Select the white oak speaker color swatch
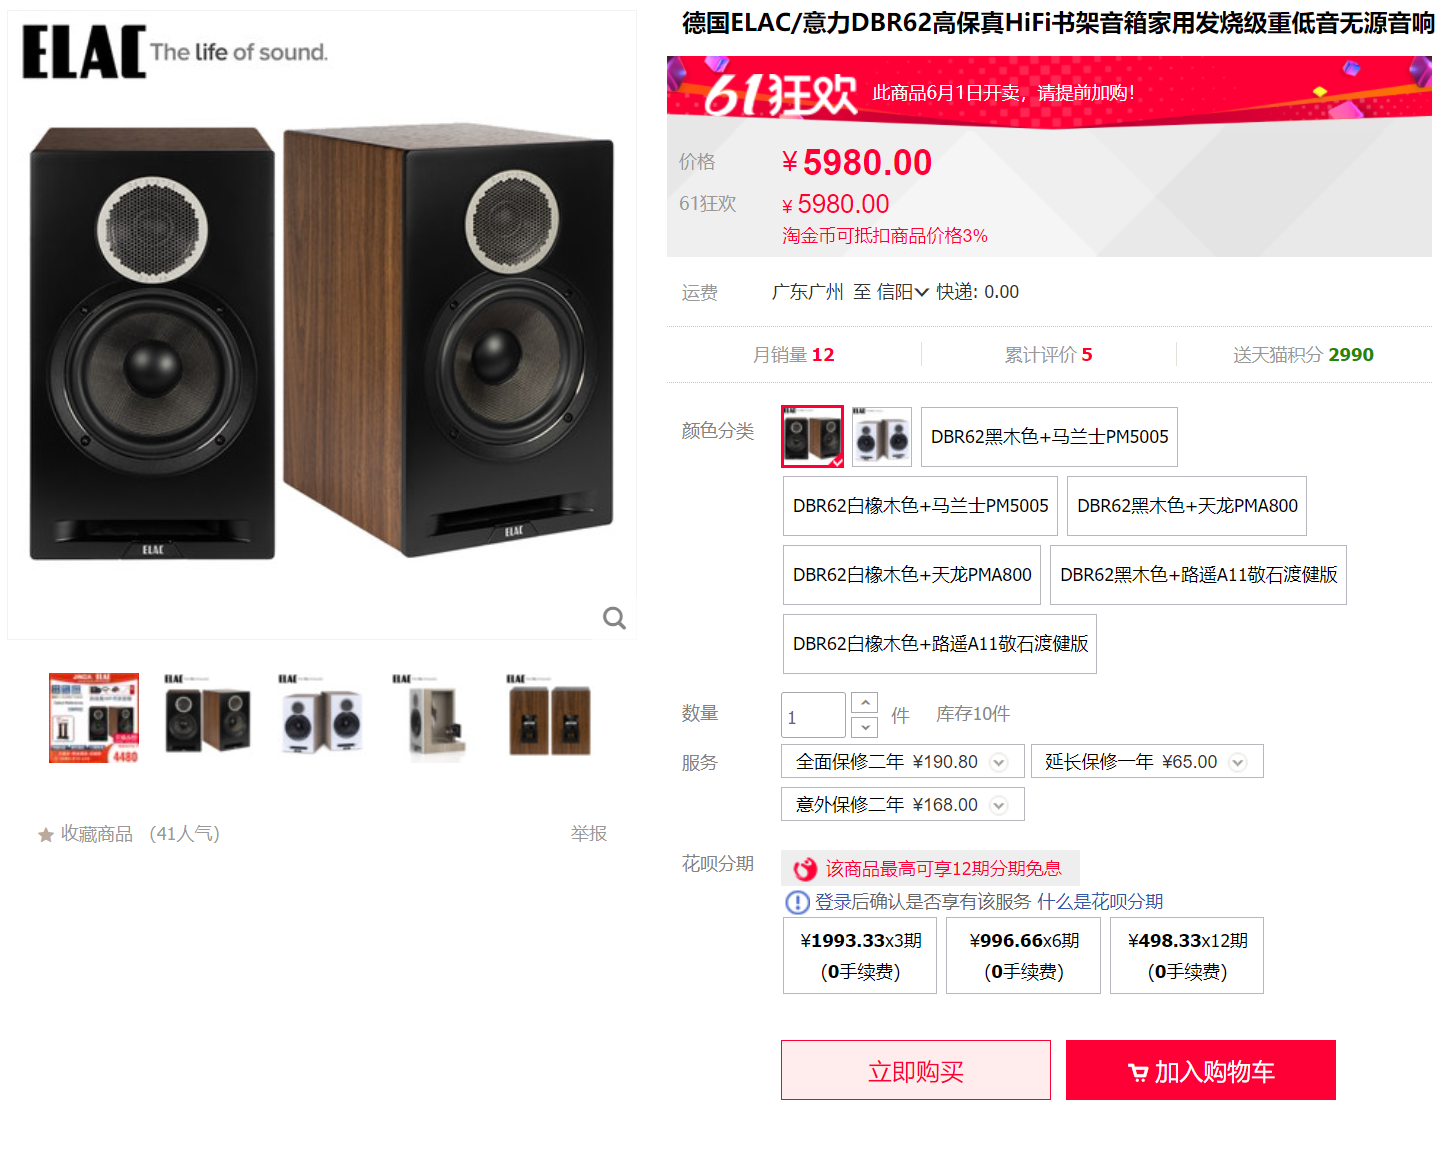Viewport: 1443px width, 1169px height. 881,436
